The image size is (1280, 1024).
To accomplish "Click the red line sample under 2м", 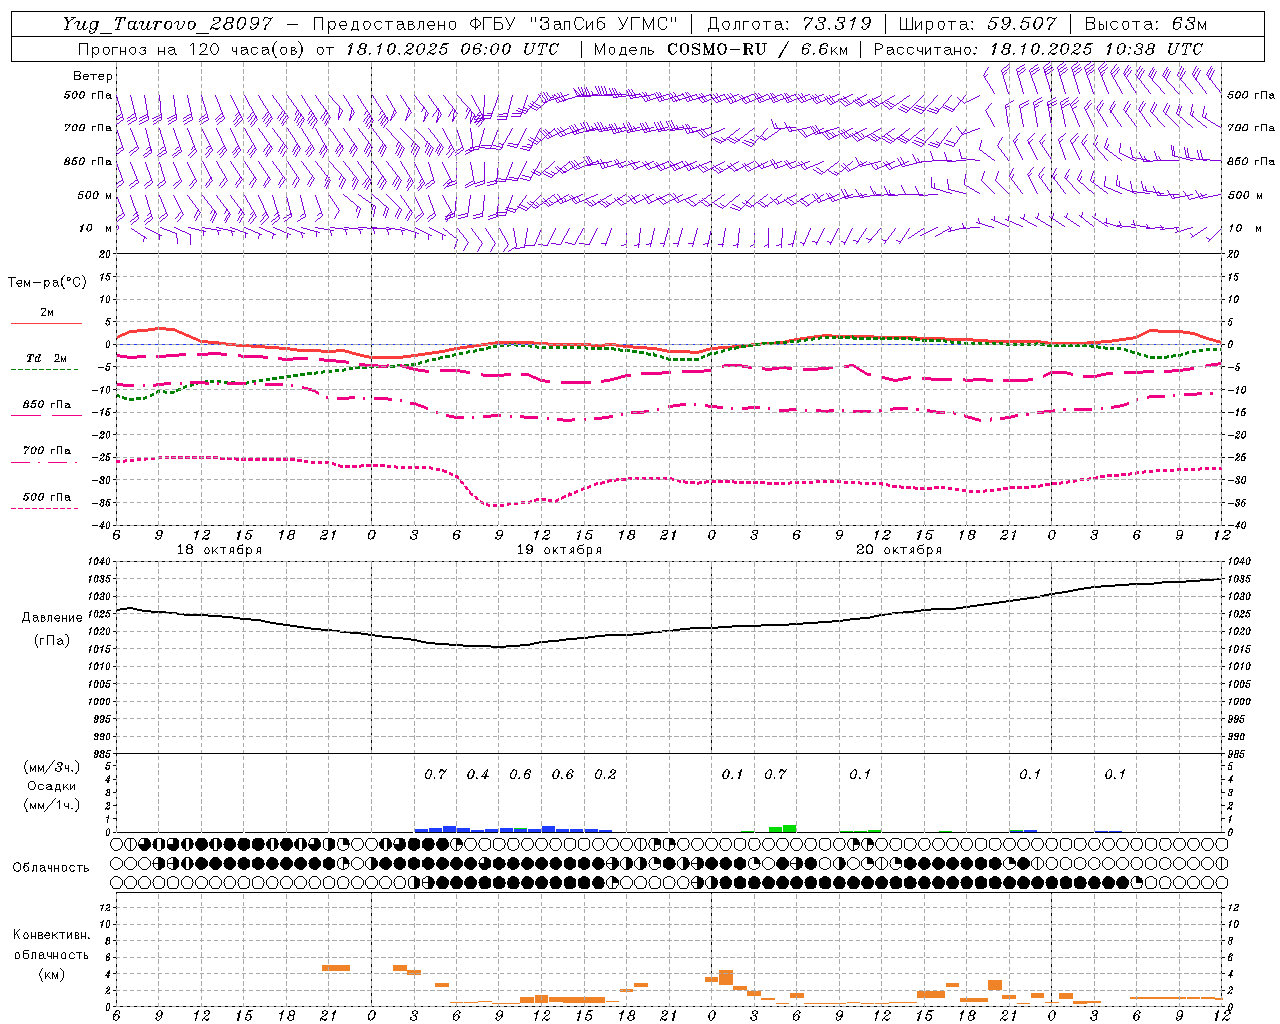I will 46,323.
